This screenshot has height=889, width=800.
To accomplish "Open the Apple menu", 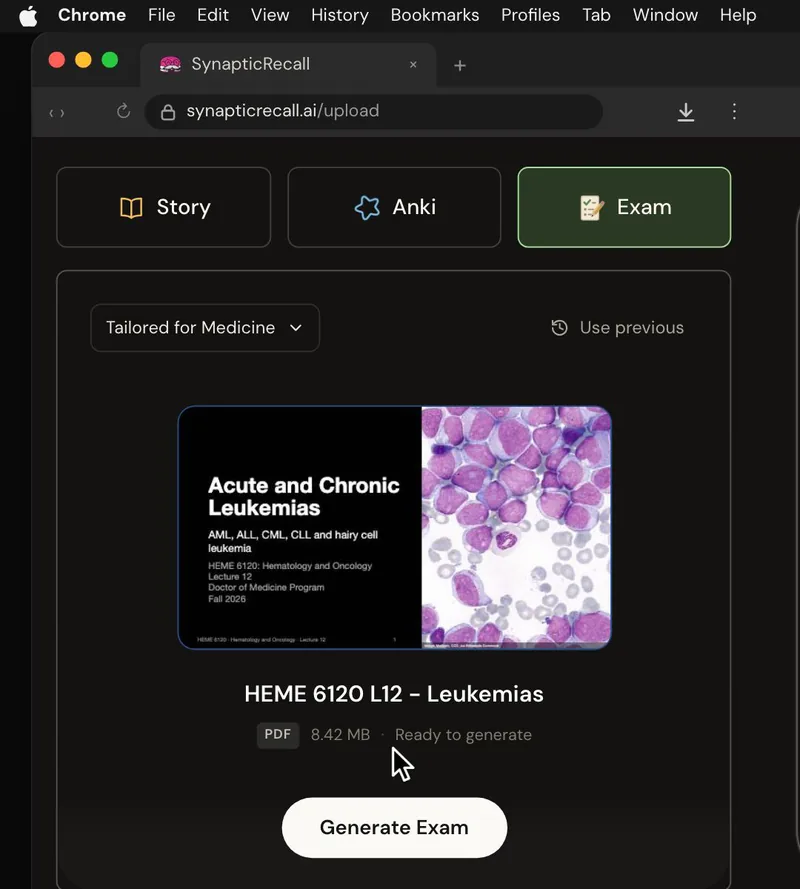I will click(28, 16).
